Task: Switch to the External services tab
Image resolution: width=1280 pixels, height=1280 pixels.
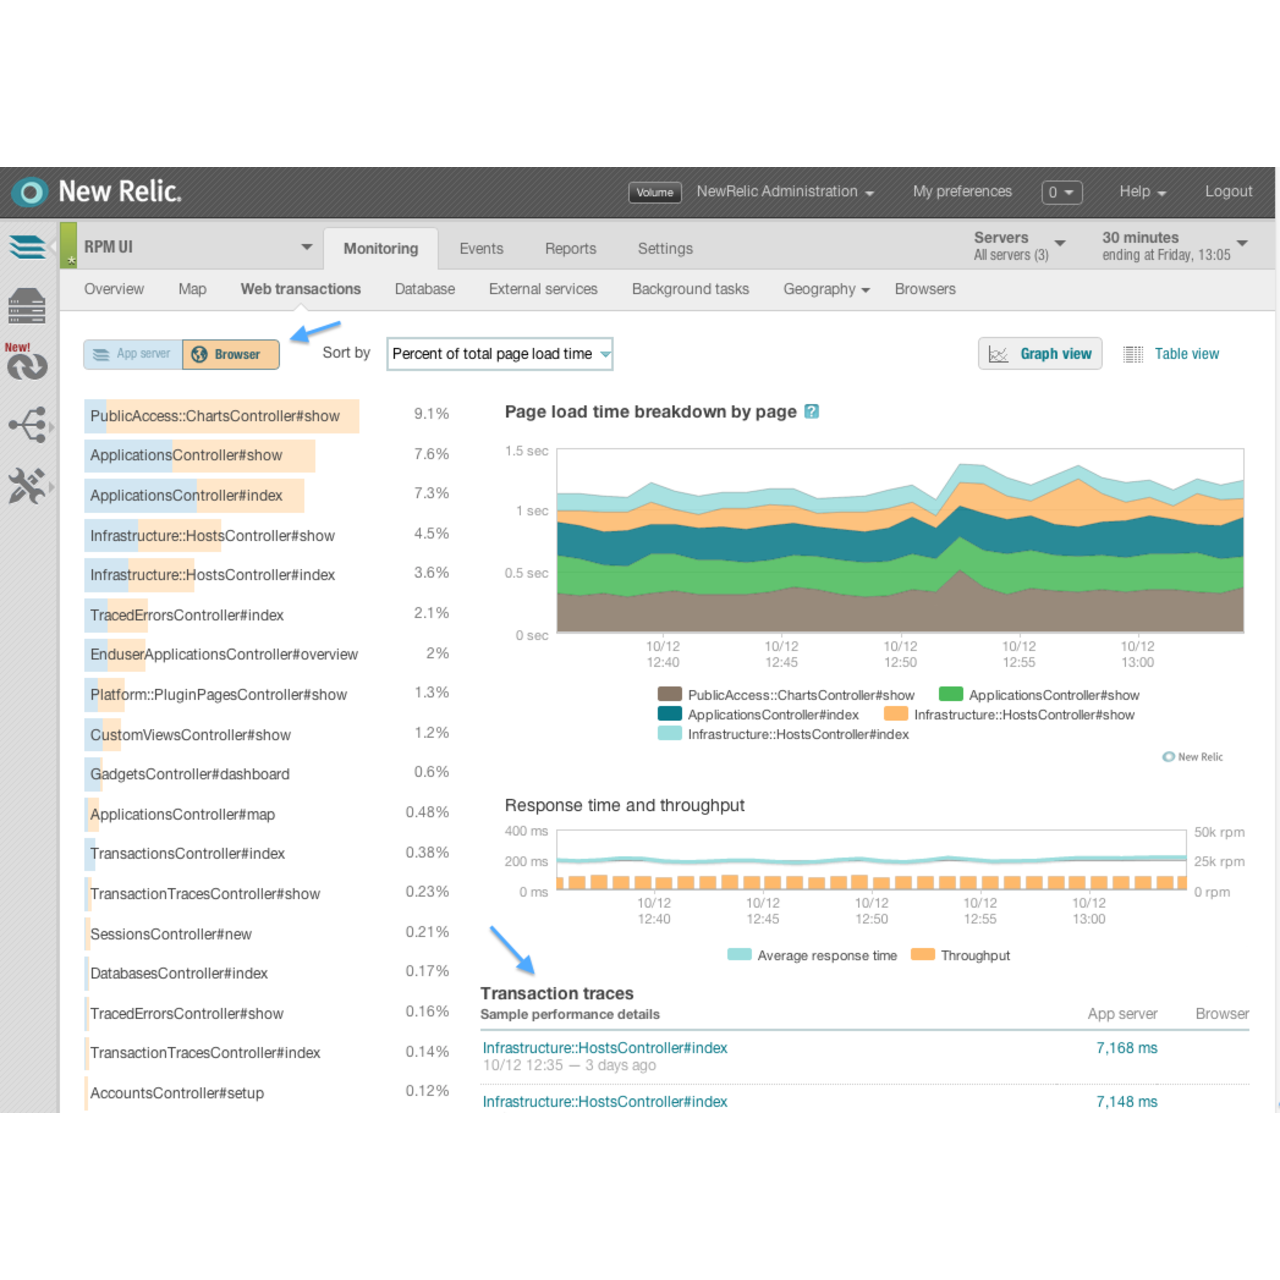Action: coord(543,289)
